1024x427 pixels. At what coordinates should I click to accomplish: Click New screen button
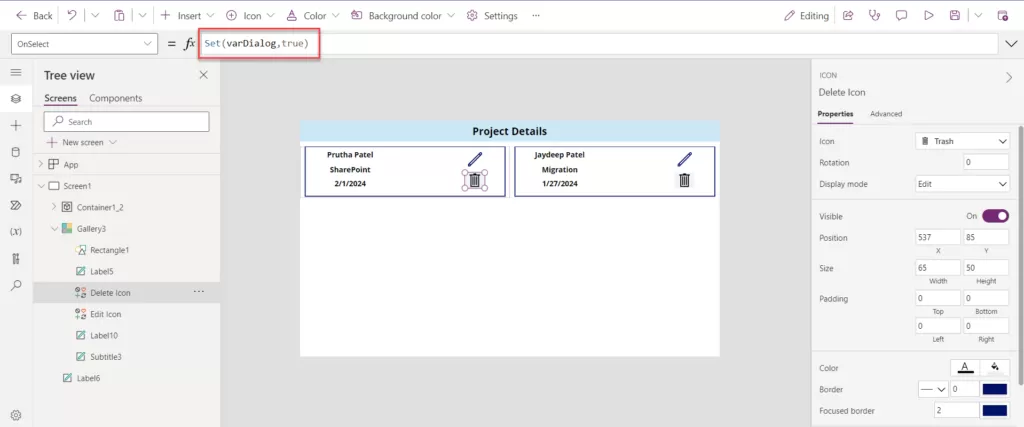82,143
